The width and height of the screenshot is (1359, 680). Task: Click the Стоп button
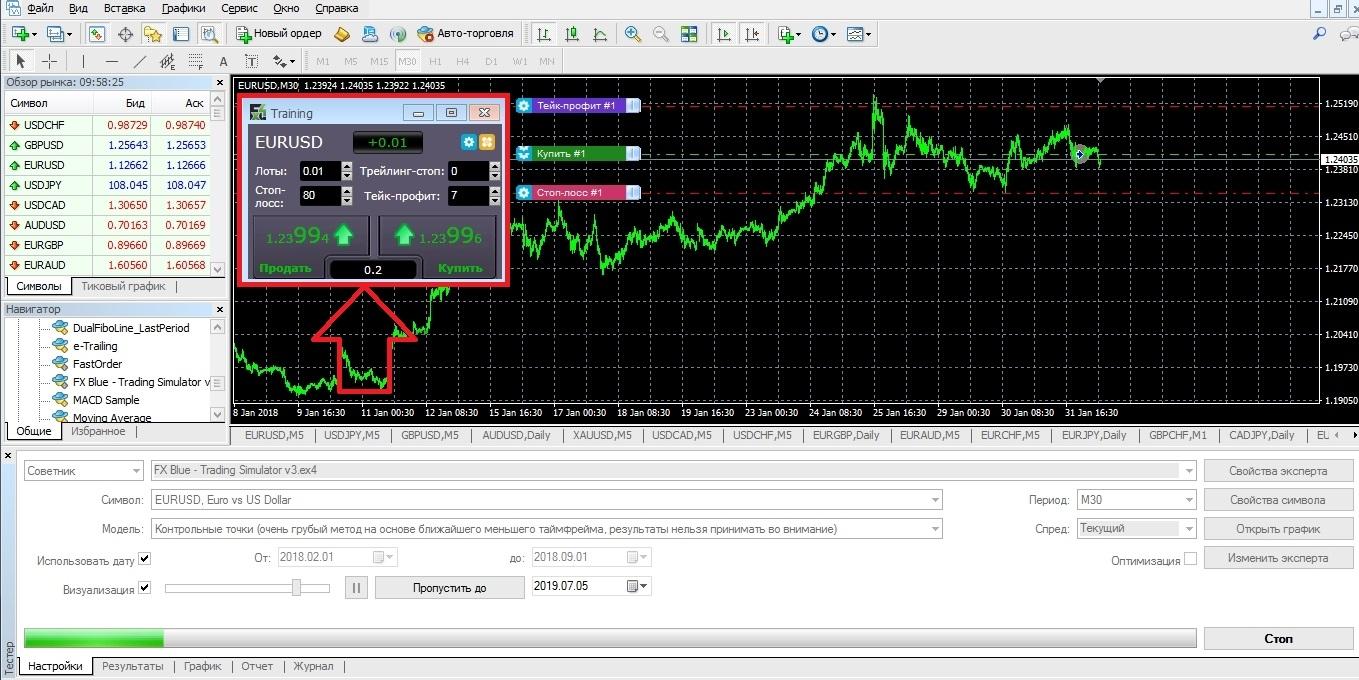click(x=1278, y=638)
